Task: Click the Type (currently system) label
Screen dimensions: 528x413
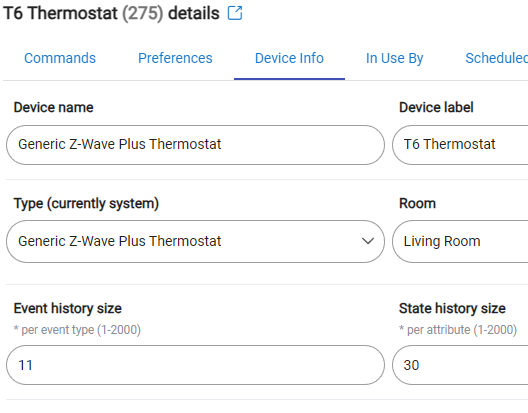Action: click(x=86, y=203)
